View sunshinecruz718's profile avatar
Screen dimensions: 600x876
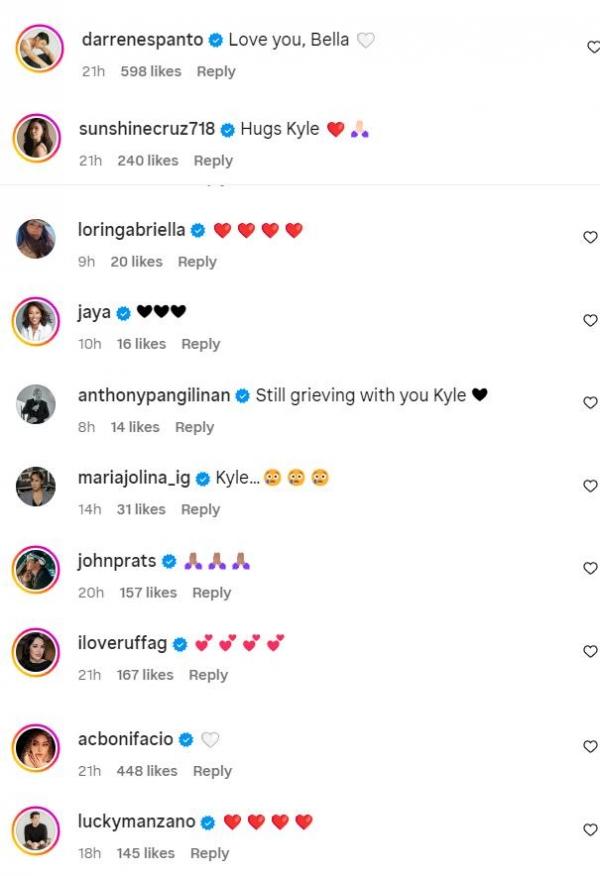pyautogui.click(x=37, y=137)
